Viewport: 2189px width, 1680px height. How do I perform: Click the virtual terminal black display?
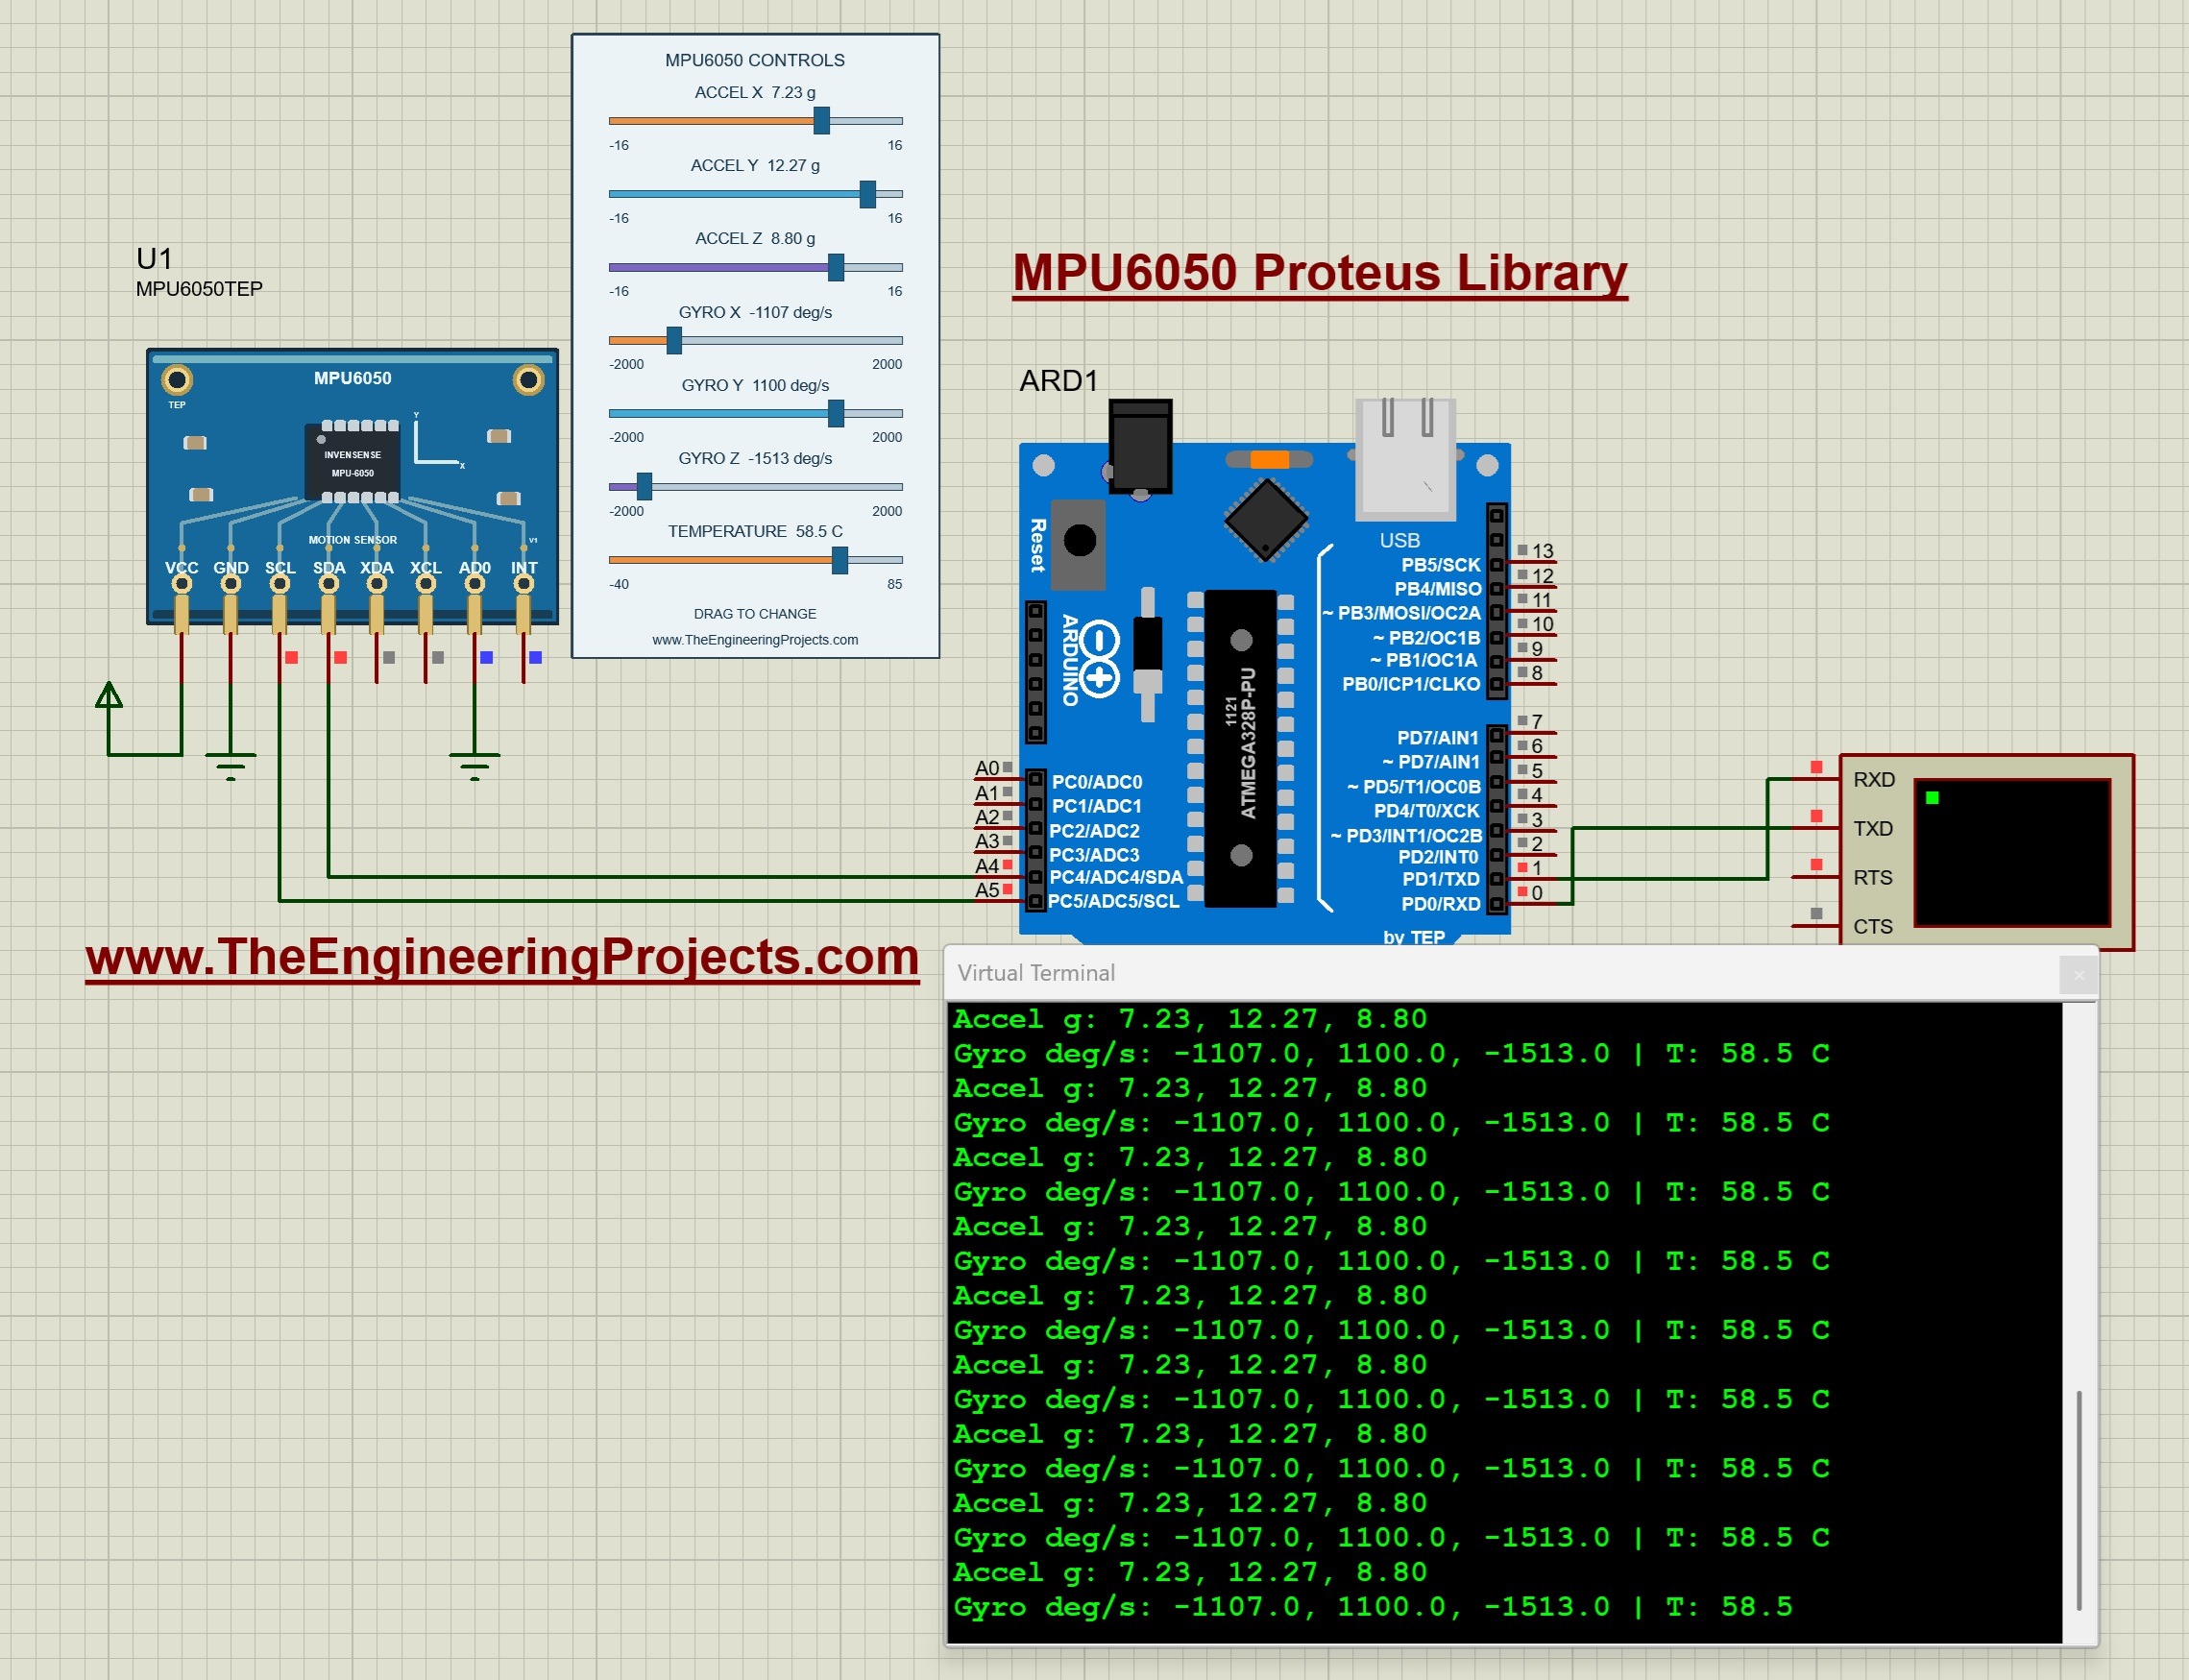[x=2011, y=853]
